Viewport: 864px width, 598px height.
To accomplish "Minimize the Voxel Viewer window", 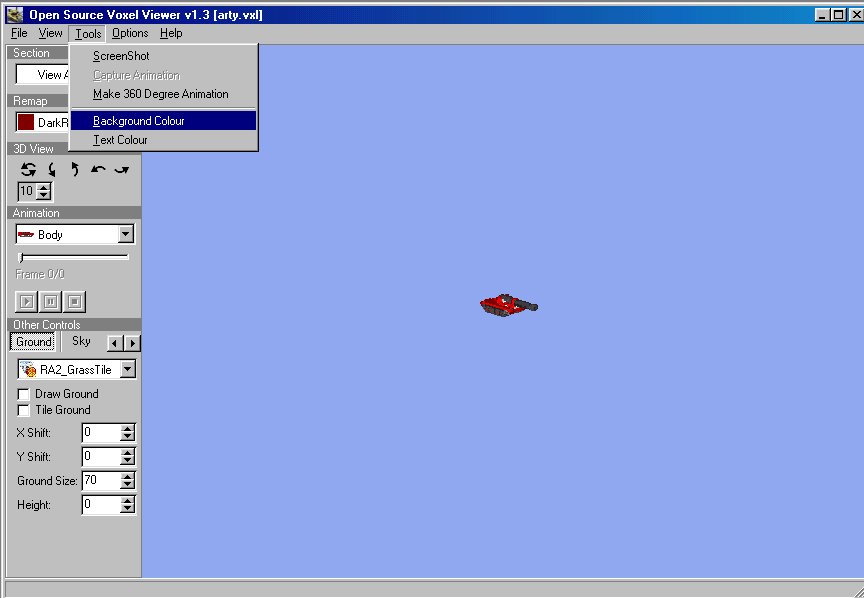I will coord(823,15).
